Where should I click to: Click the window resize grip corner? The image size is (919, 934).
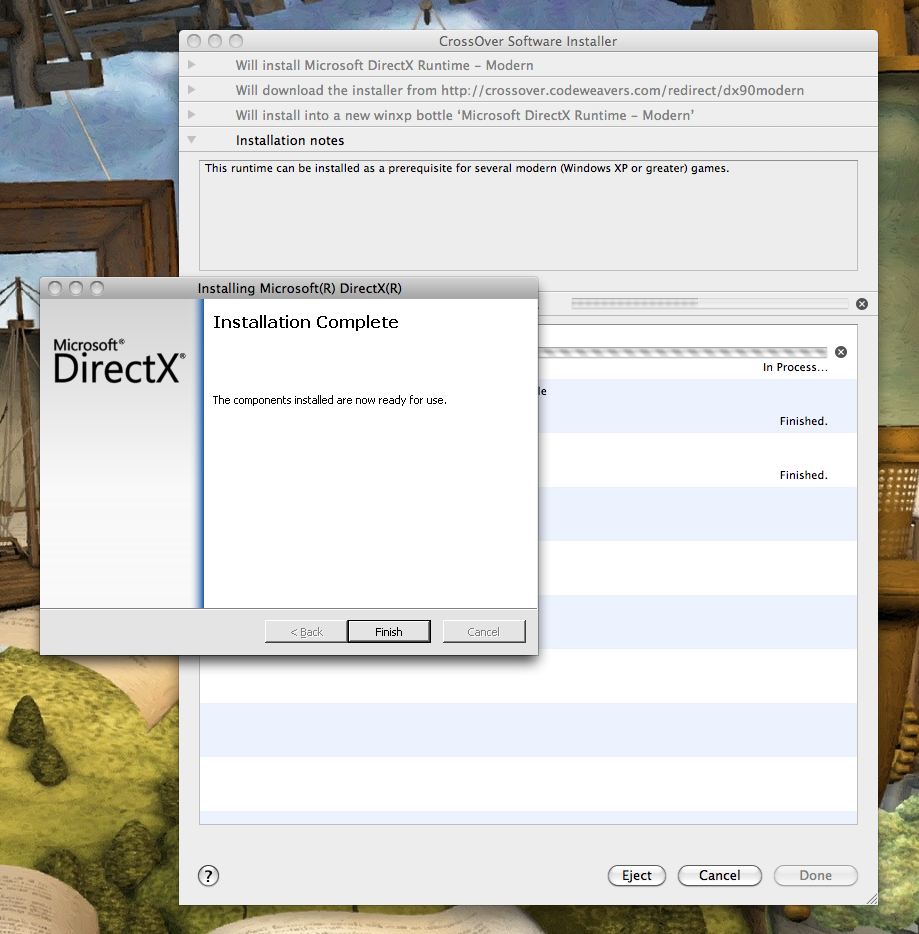tap(872, 897)
